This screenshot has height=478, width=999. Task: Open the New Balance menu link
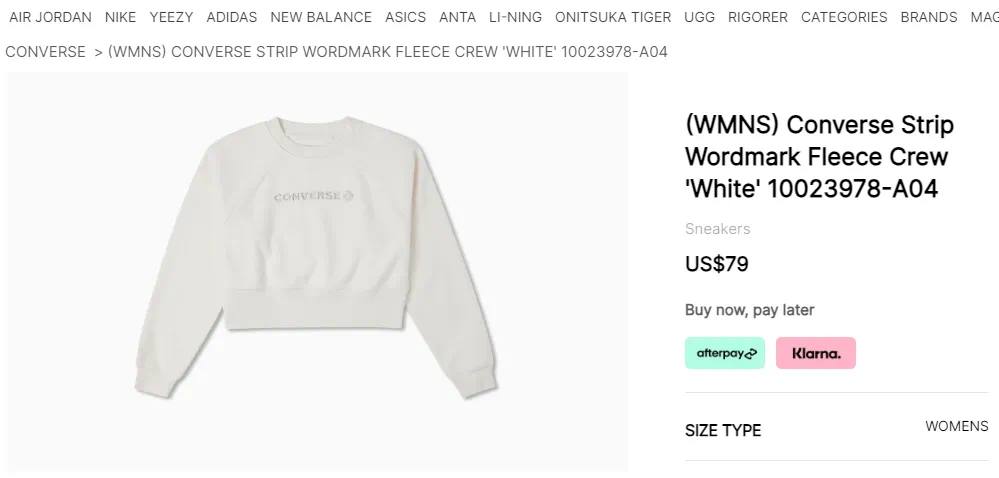pyautogui.click(x=321, y=17)
